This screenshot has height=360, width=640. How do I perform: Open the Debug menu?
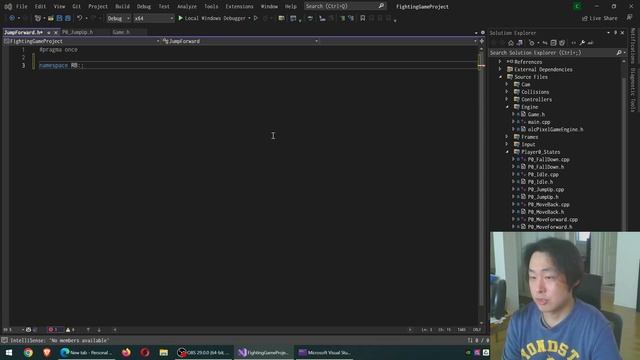(144, 7)
